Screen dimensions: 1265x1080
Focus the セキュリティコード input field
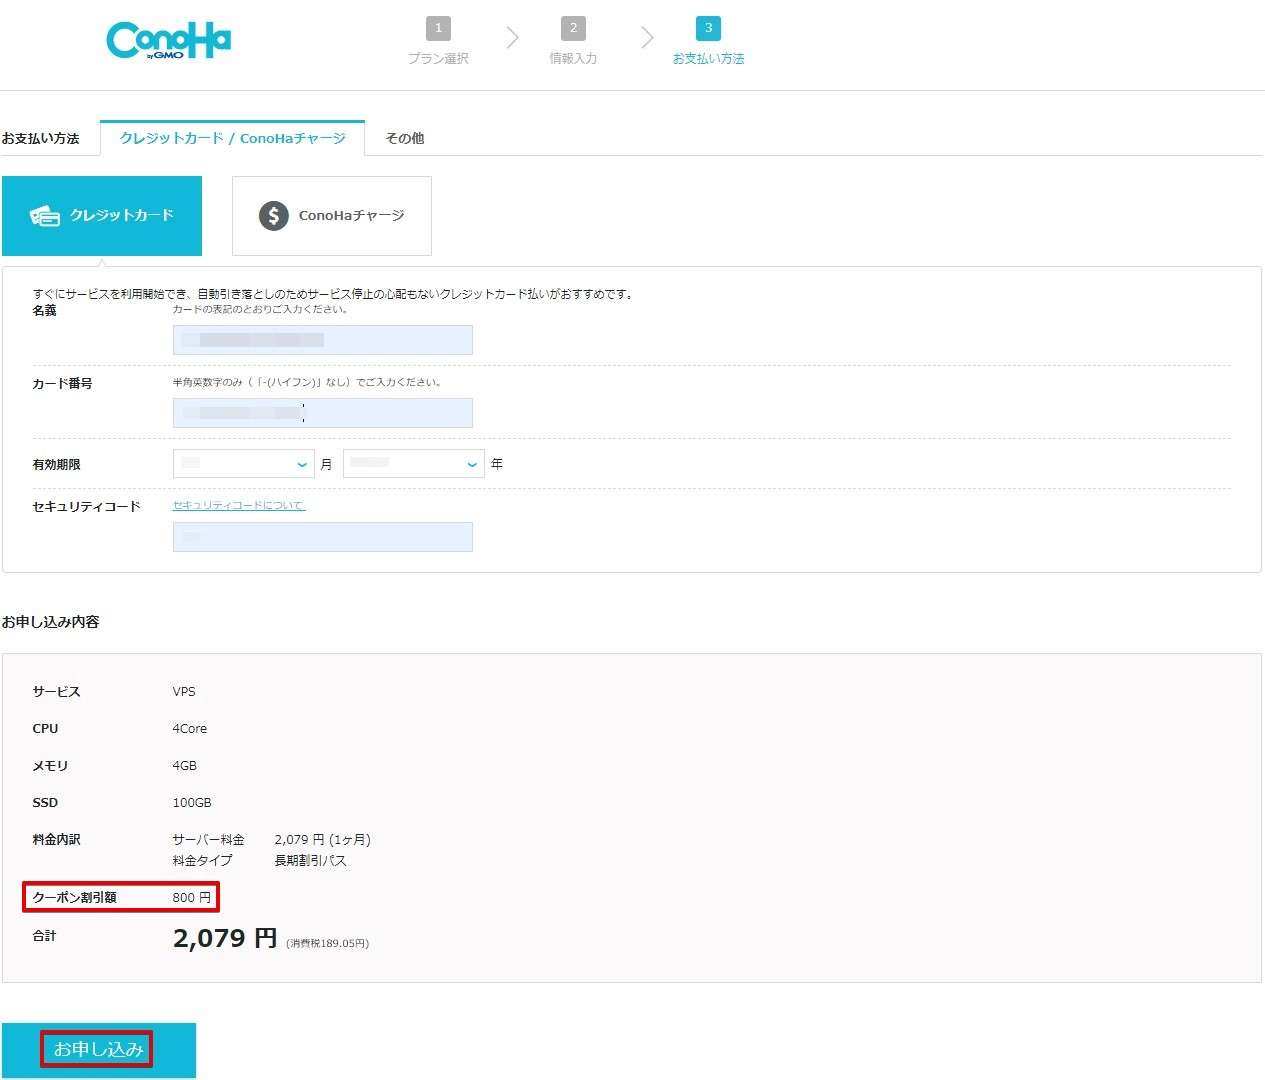pos(322,537)
